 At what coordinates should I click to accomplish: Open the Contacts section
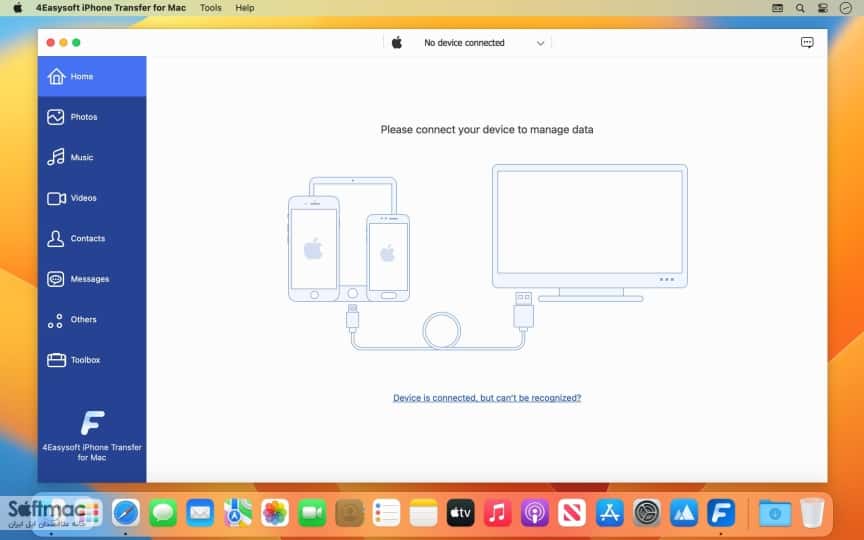92,239
